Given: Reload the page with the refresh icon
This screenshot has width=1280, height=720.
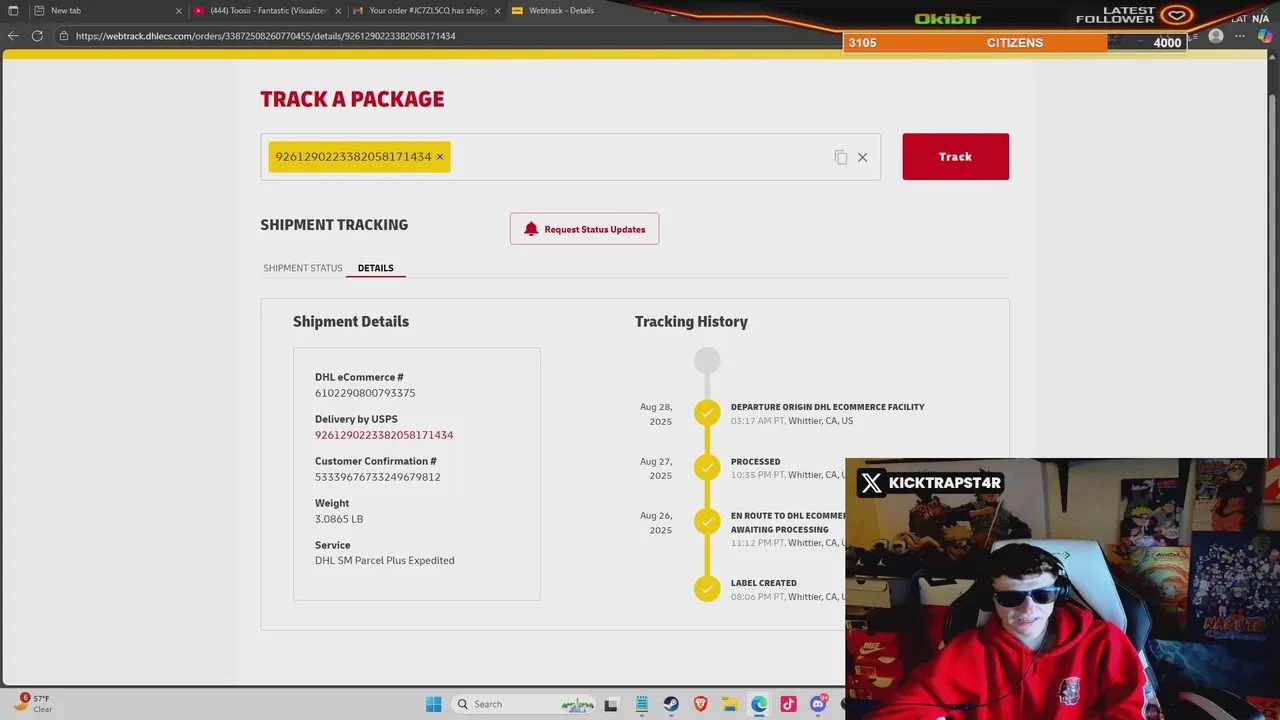Looking at the screenshot, I should (37, 36).
